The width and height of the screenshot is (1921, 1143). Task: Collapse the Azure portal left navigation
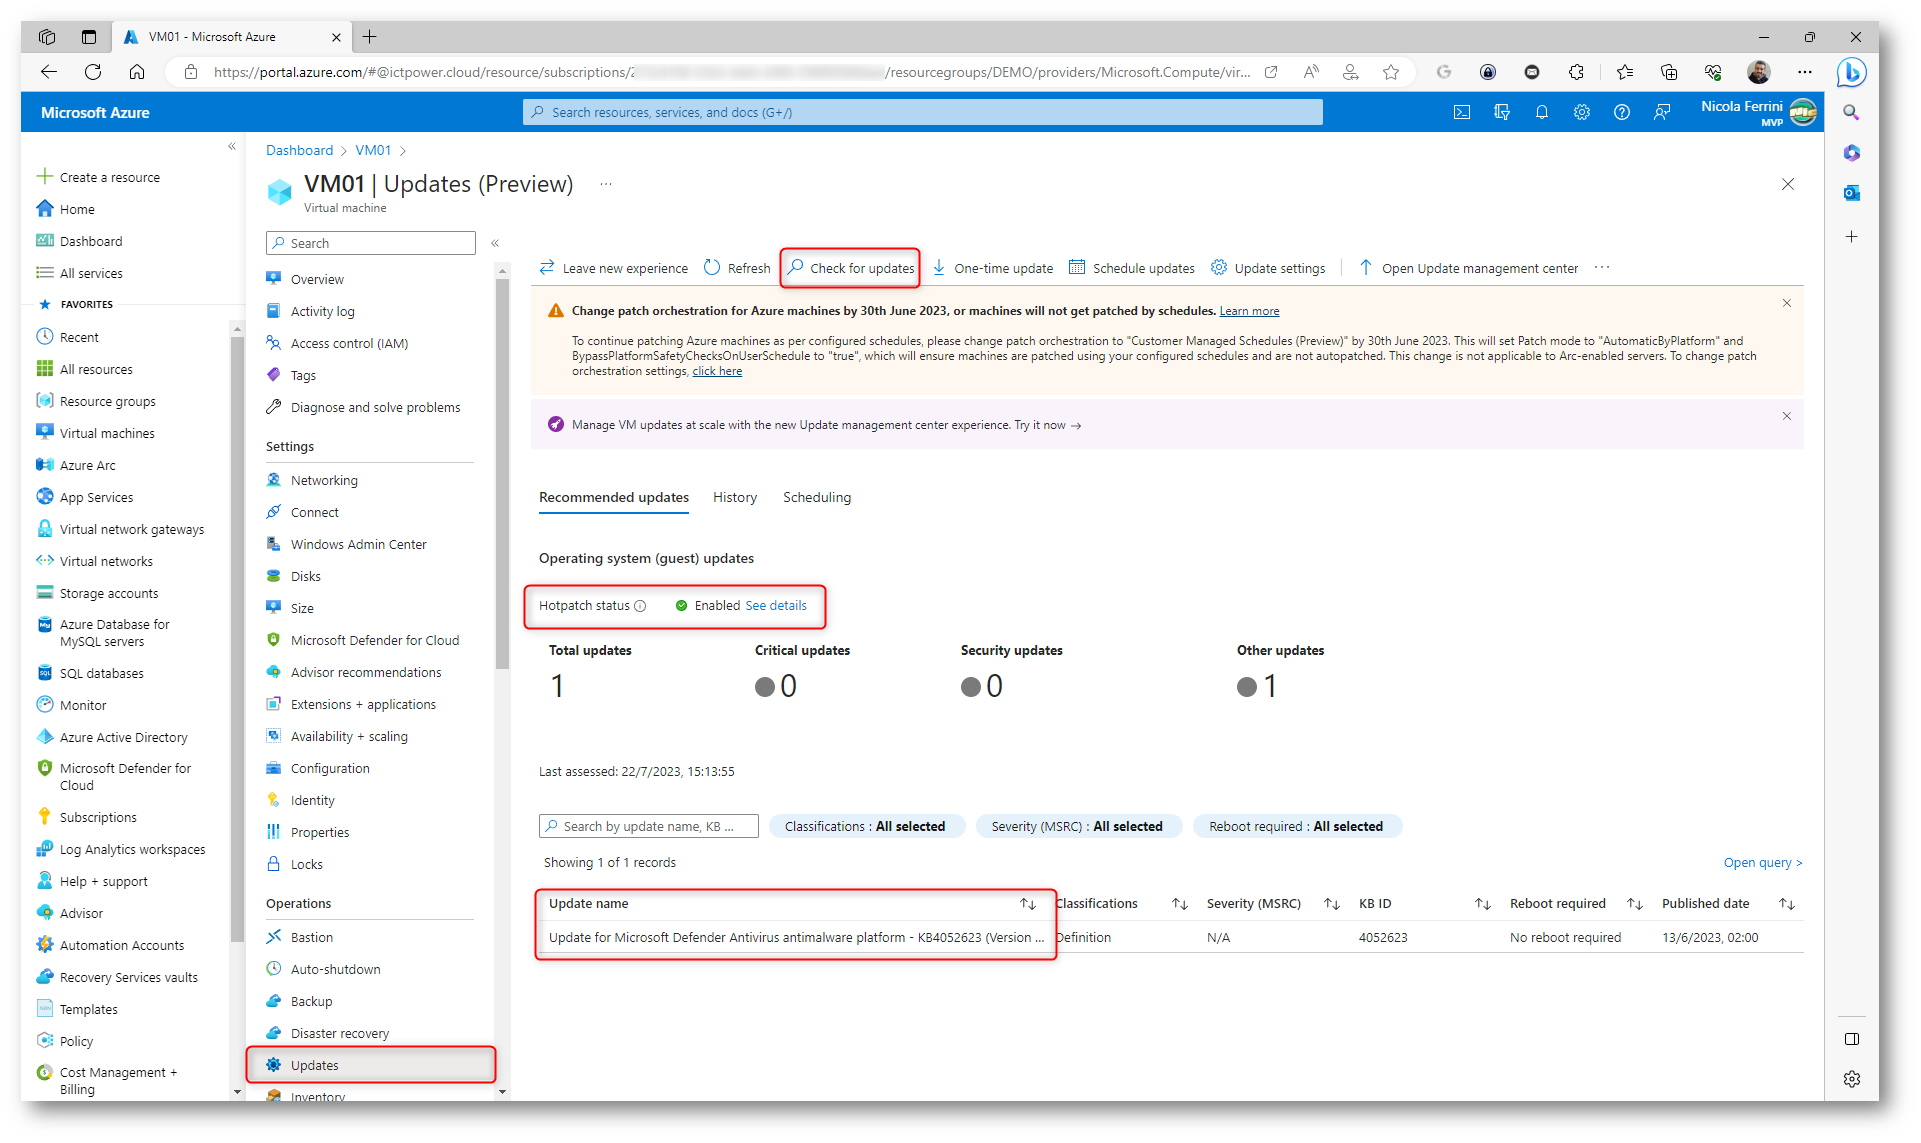click(232, 147)
